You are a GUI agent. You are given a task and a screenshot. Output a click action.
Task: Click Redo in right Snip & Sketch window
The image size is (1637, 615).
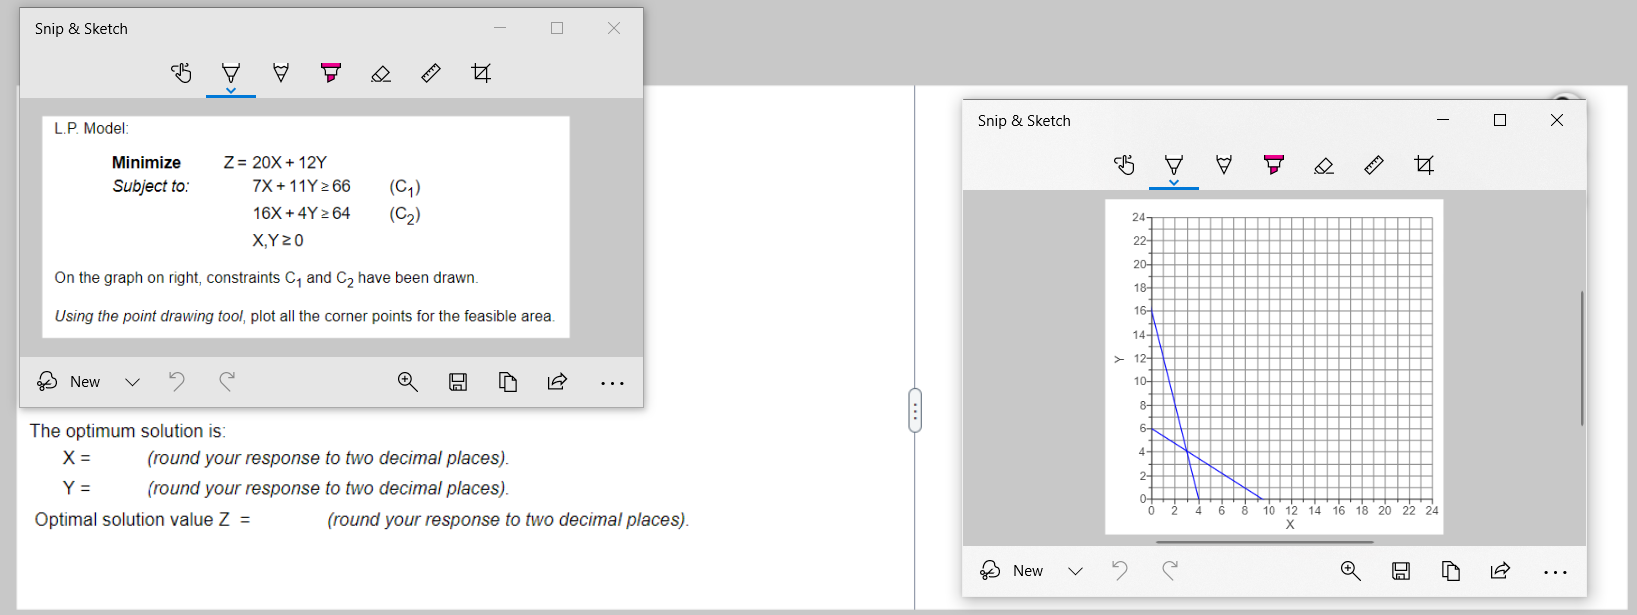pos(1170,570)
